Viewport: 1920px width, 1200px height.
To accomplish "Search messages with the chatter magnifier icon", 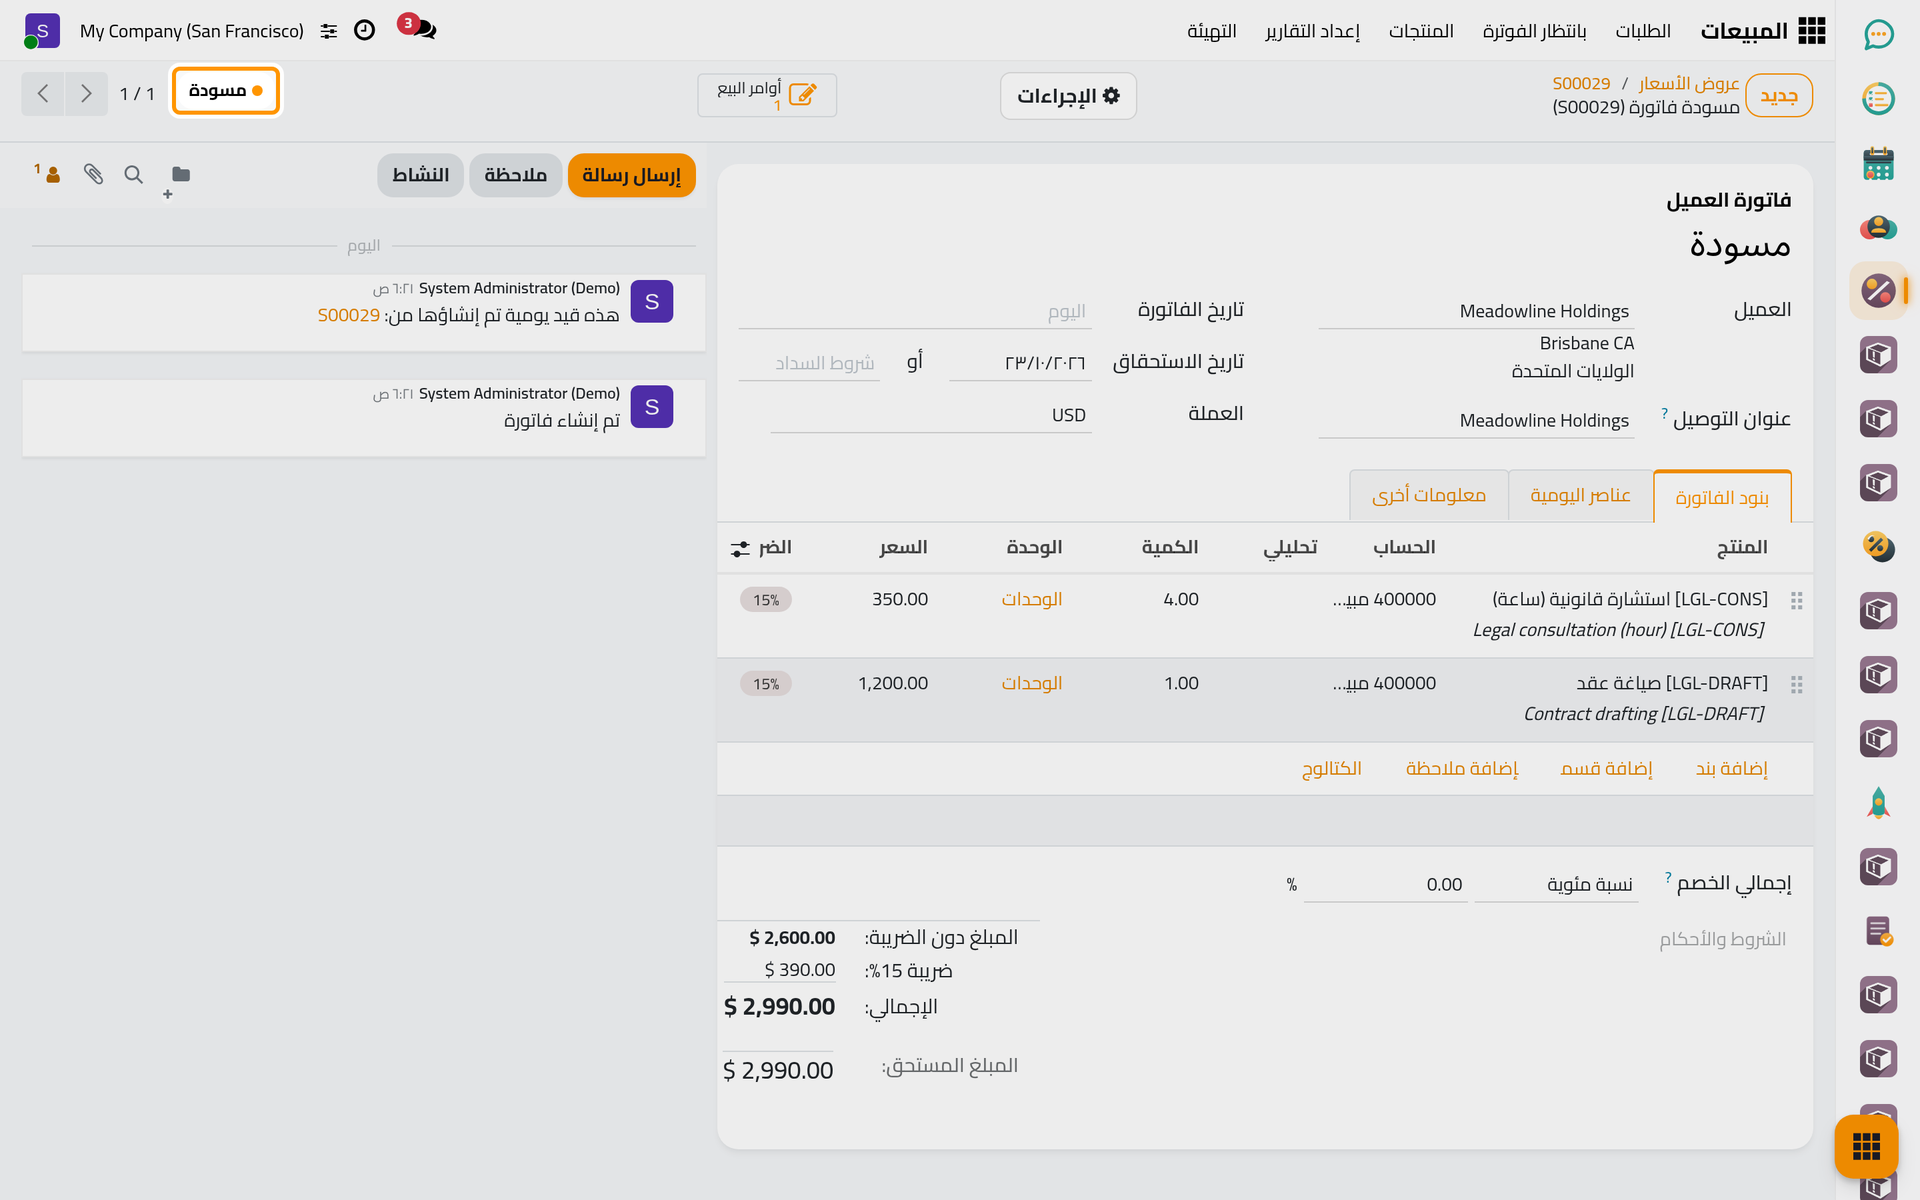I will [133, 174].
